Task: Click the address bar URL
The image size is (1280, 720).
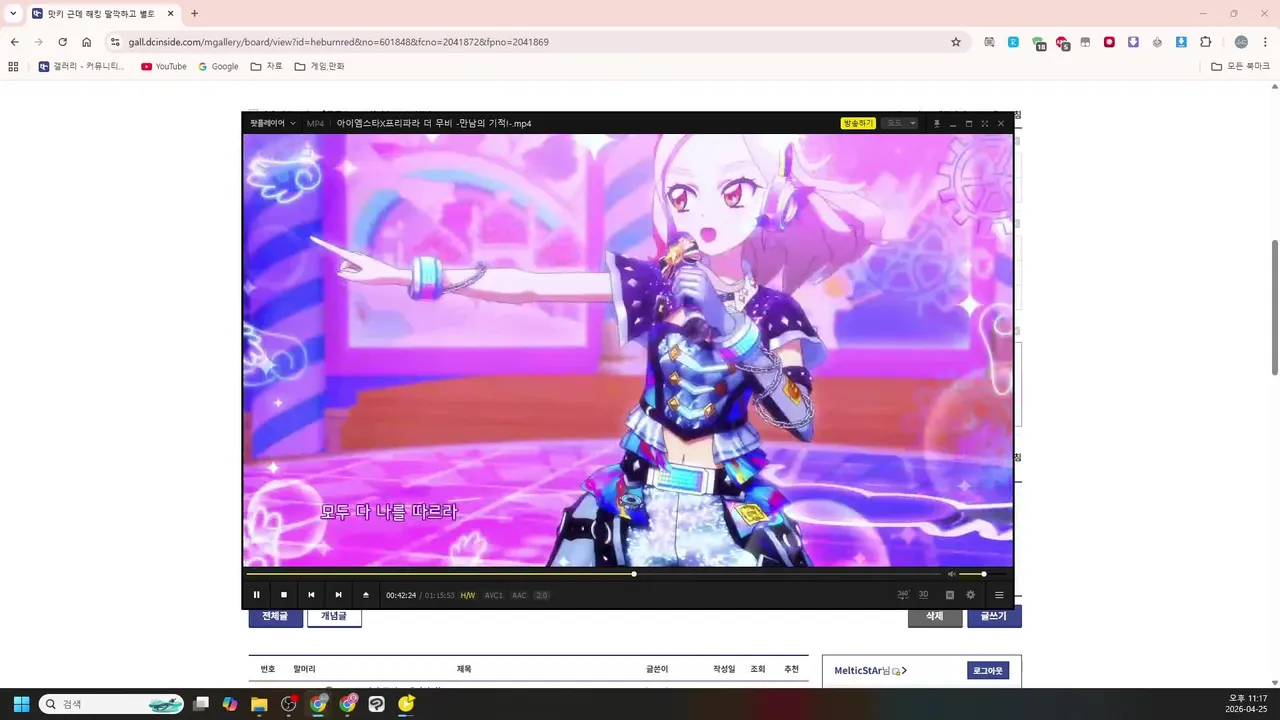Action: click(338, 42)
